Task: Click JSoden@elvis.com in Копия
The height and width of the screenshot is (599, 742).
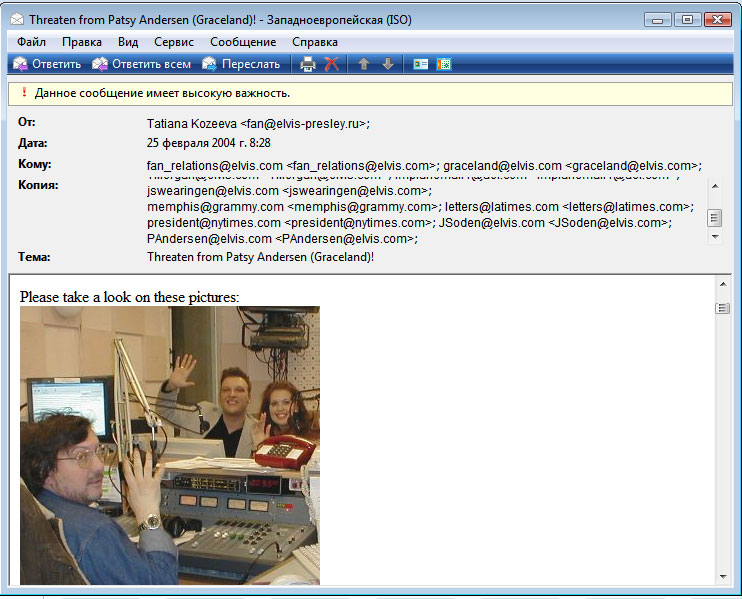Action: coord(555,222)
